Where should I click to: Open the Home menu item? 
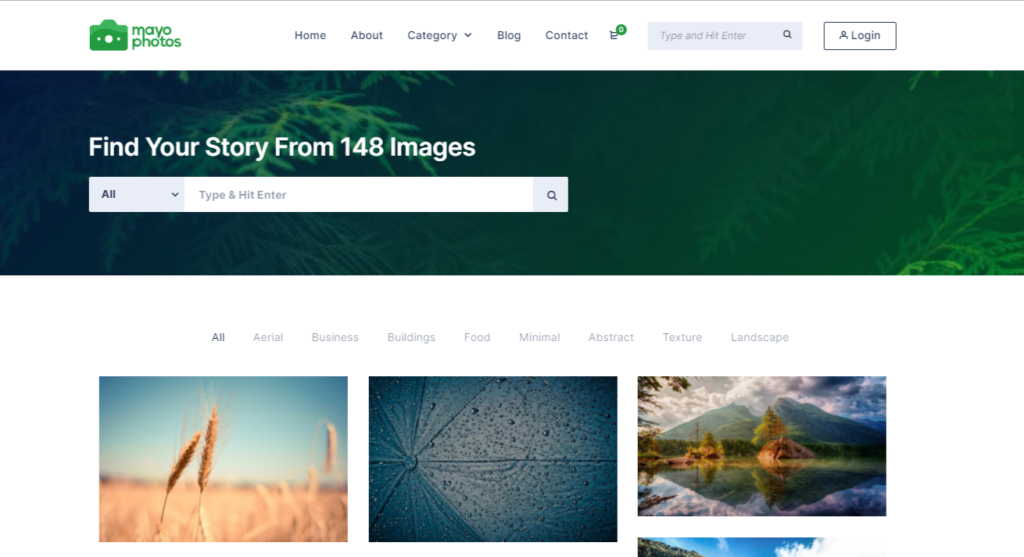[x=310, y=35]
